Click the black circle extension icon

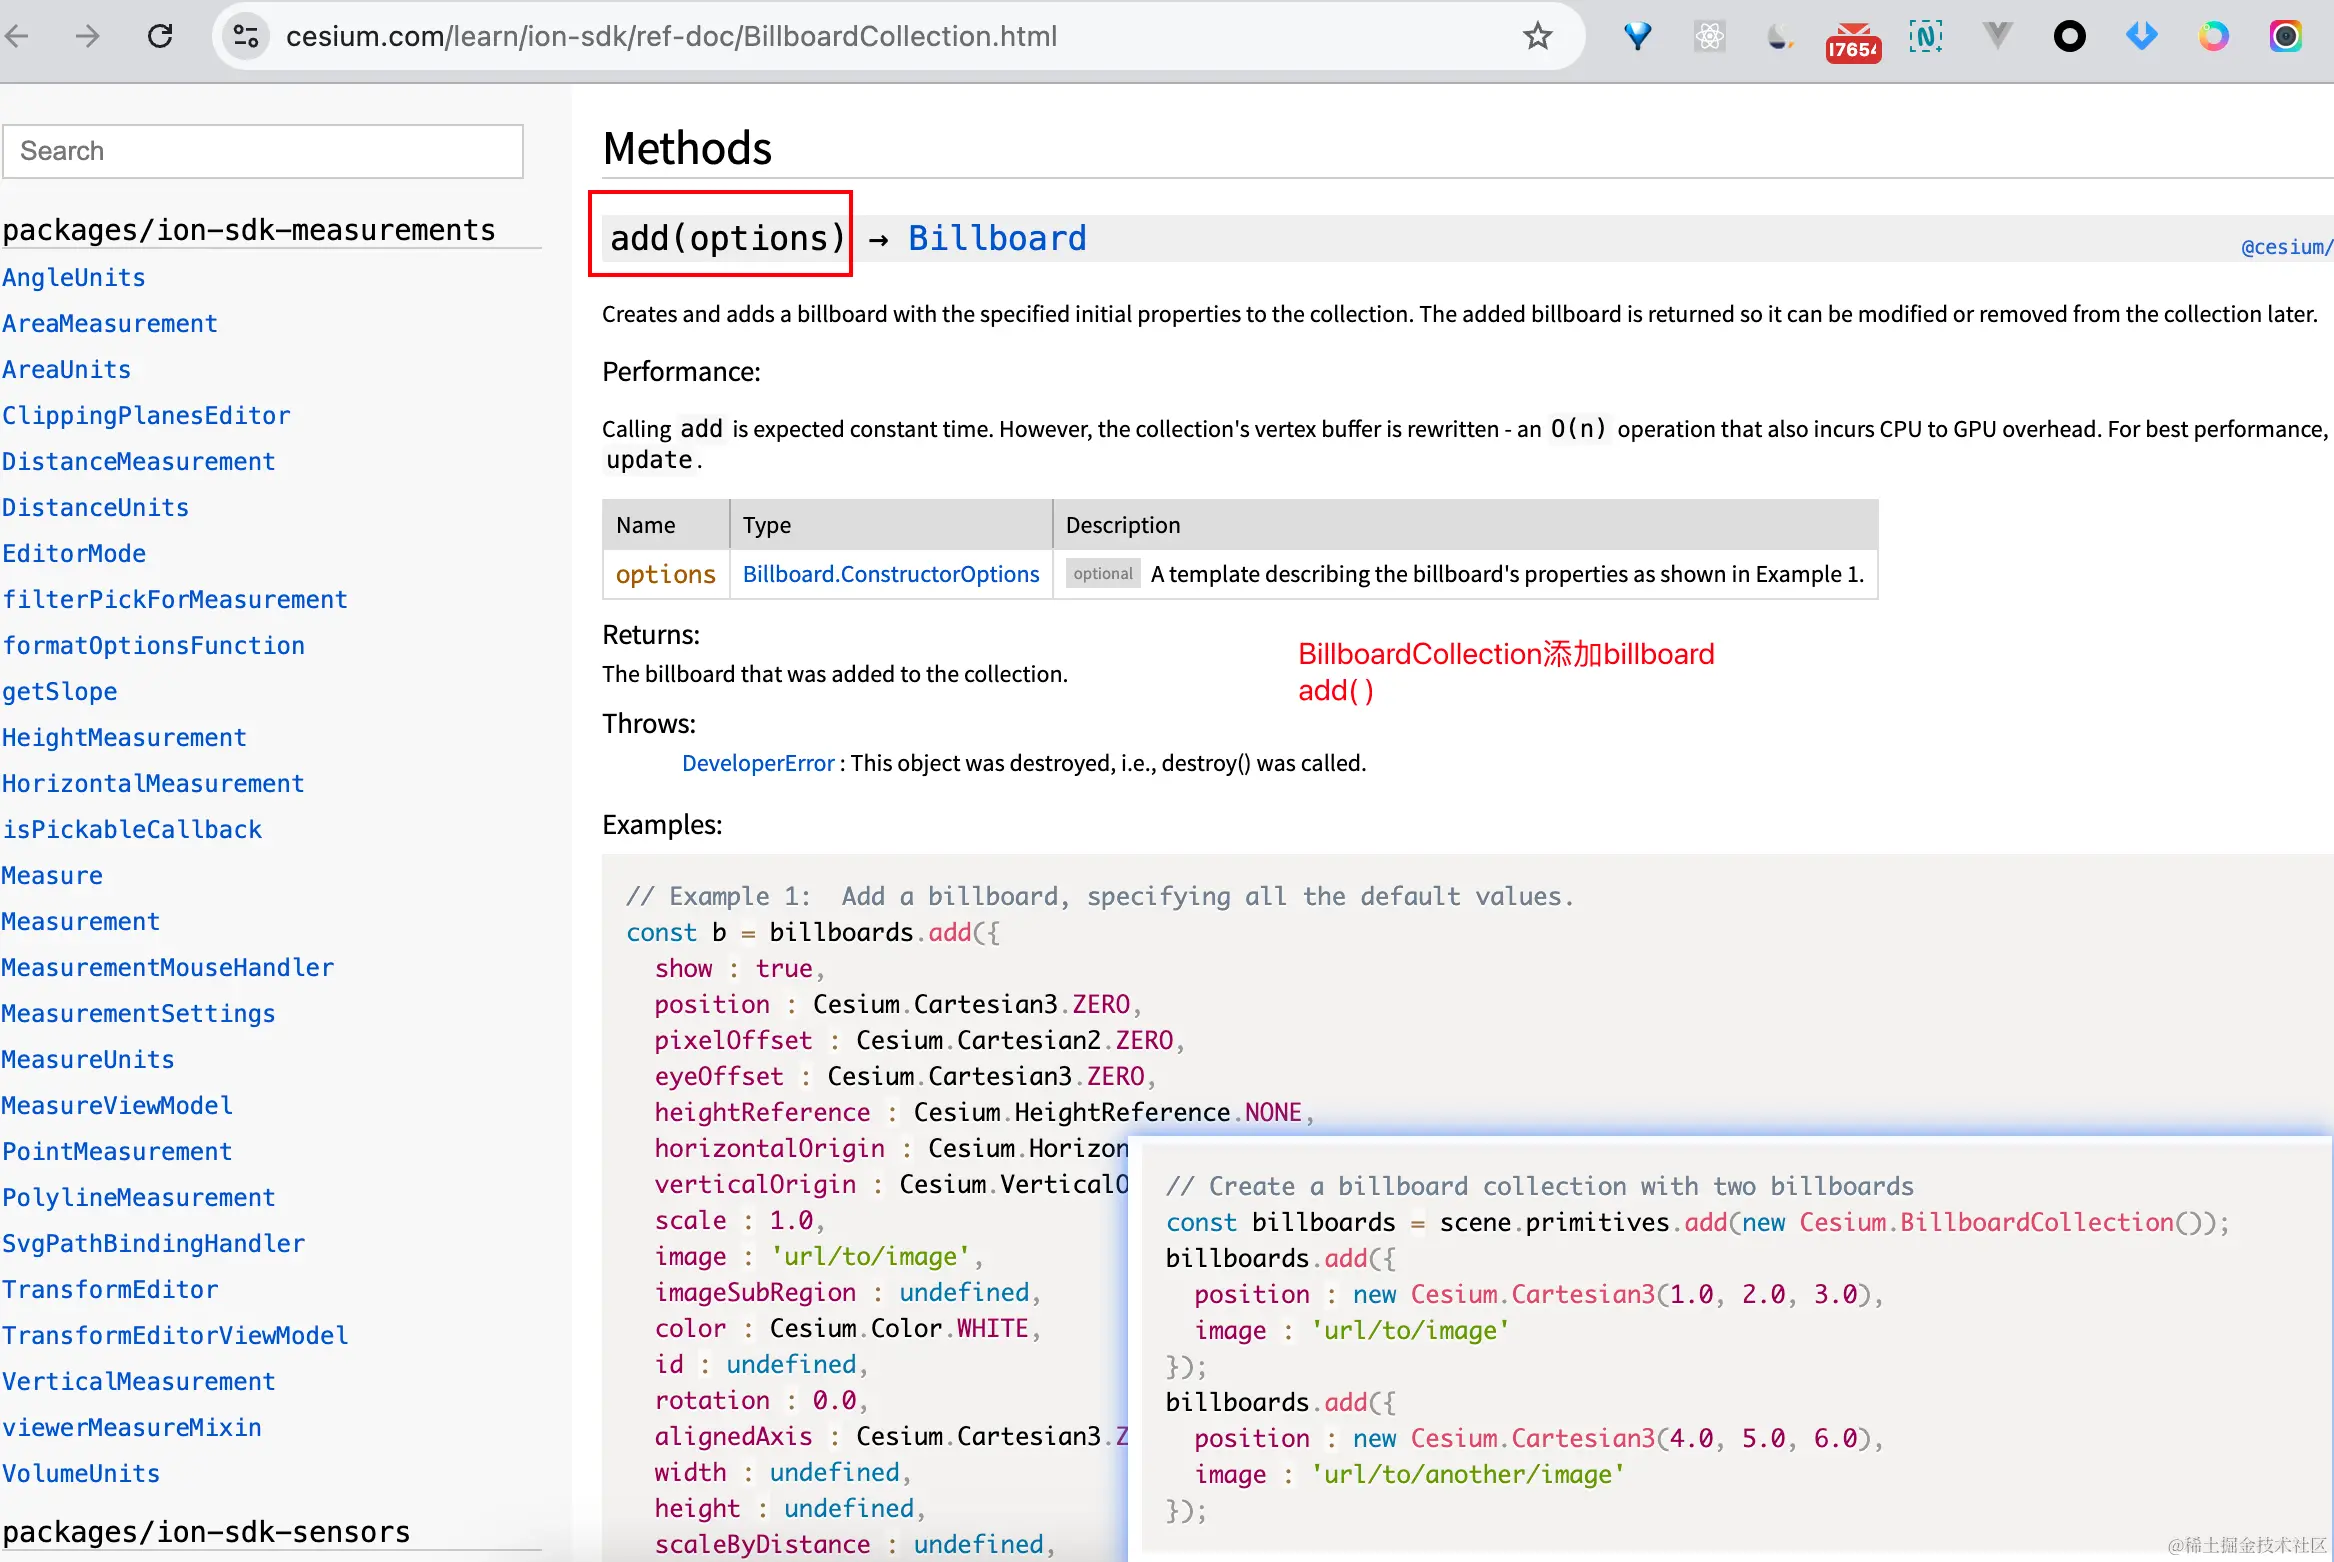[2069, 37]
